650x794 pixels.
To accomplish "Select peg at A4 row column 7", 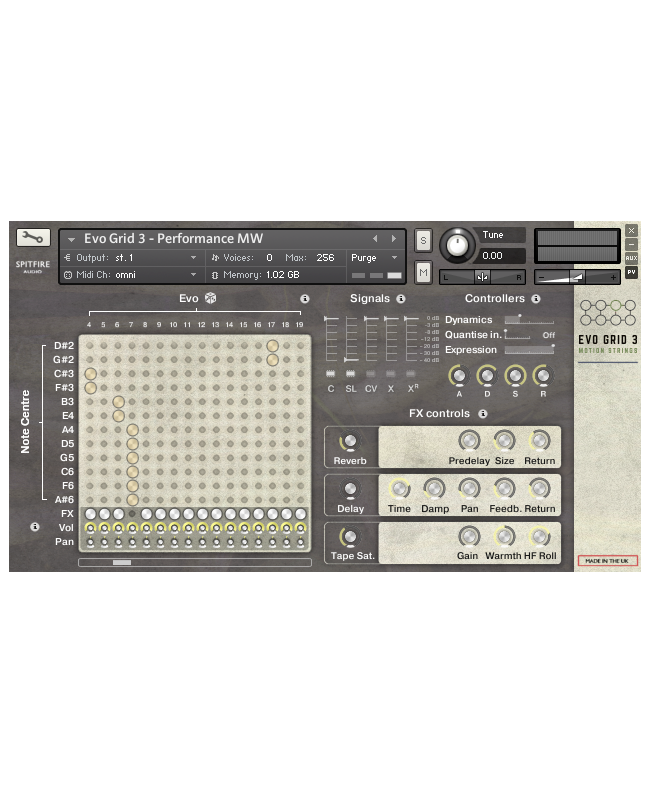I will coord(132,430).
